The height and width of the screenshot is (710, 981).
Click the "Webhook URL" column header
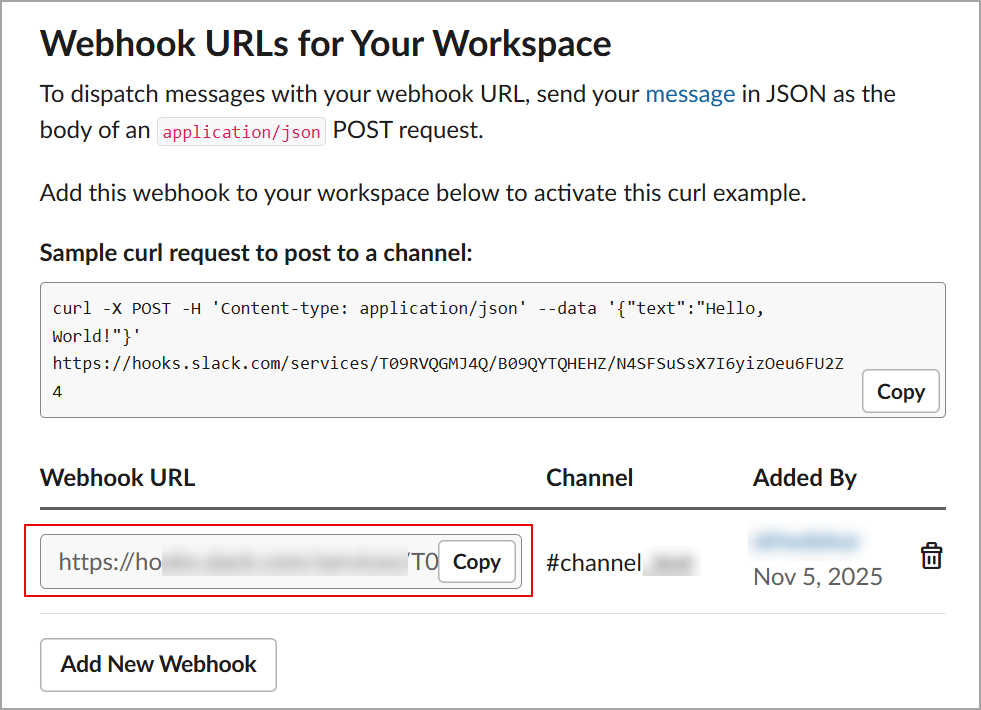[117, 478]
